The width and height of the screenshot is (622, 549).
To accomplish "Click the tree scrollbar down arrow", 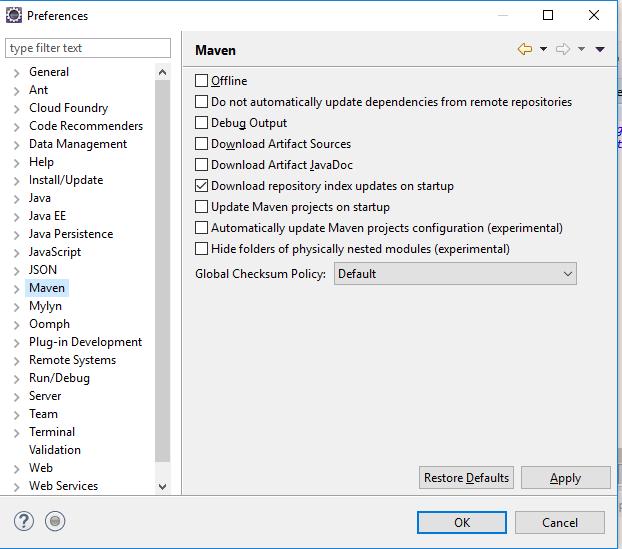I will tap(162, 487).
